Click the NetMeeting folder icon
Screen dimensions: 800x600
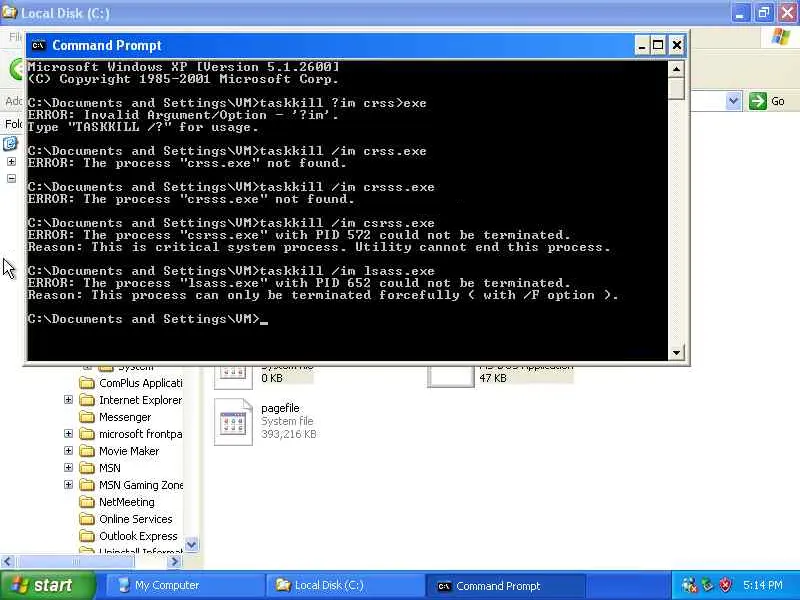(x=87, y=502)
